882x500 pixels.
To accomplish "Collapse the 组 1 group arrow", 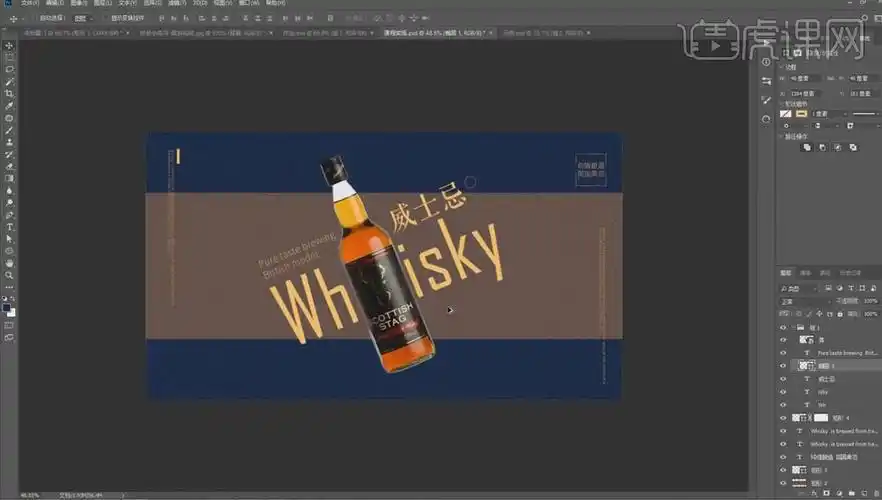I will (x=794, y=327).
